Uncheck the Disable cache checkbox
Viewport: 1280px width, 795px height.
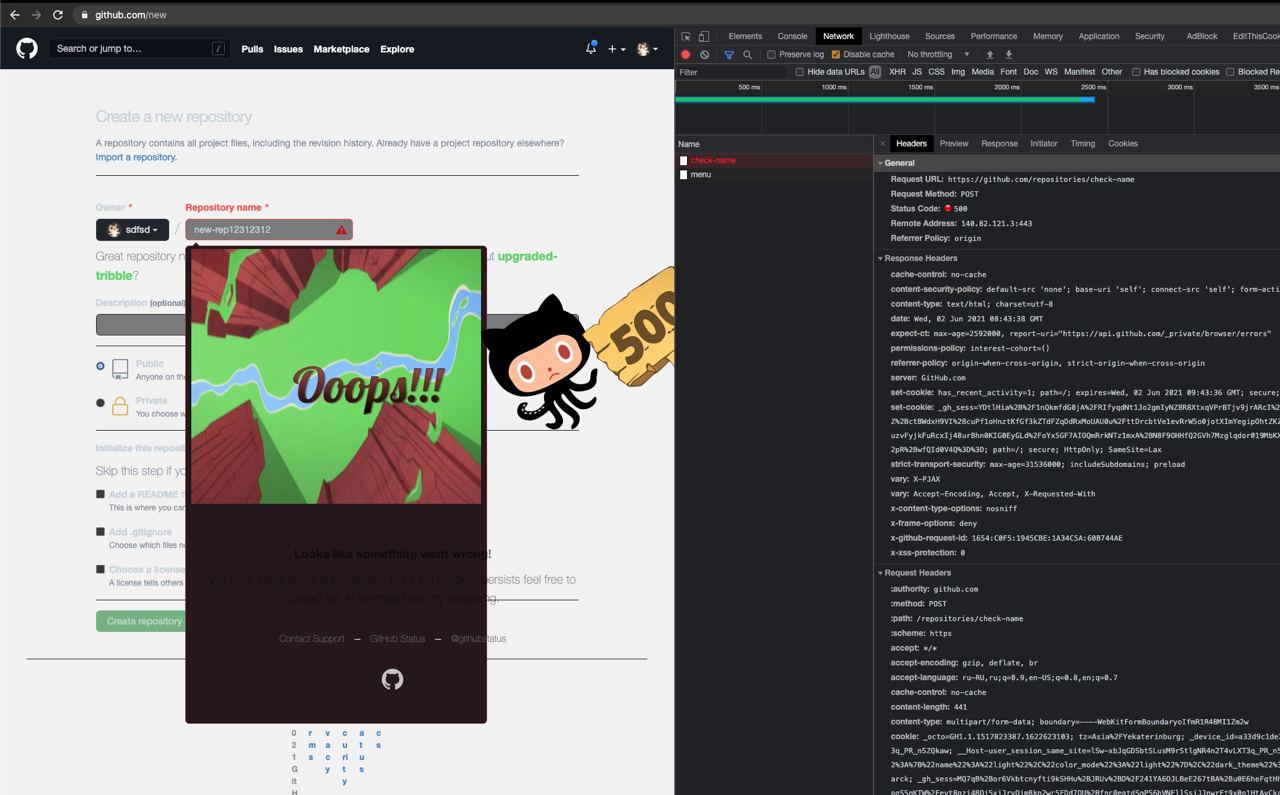coord(836,55)
